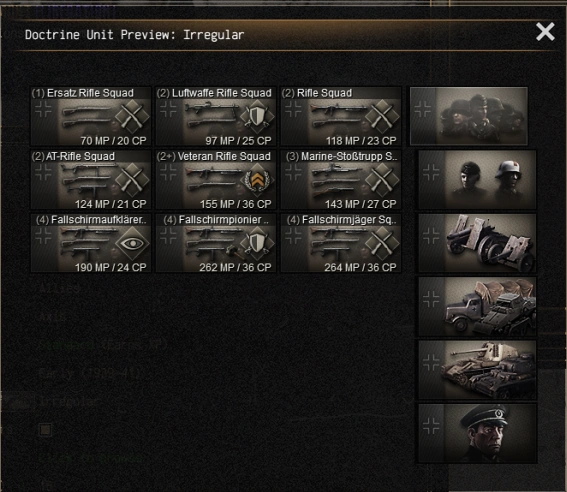Open the Fallschirmaufklärer unit card

[x=91, y=243]
